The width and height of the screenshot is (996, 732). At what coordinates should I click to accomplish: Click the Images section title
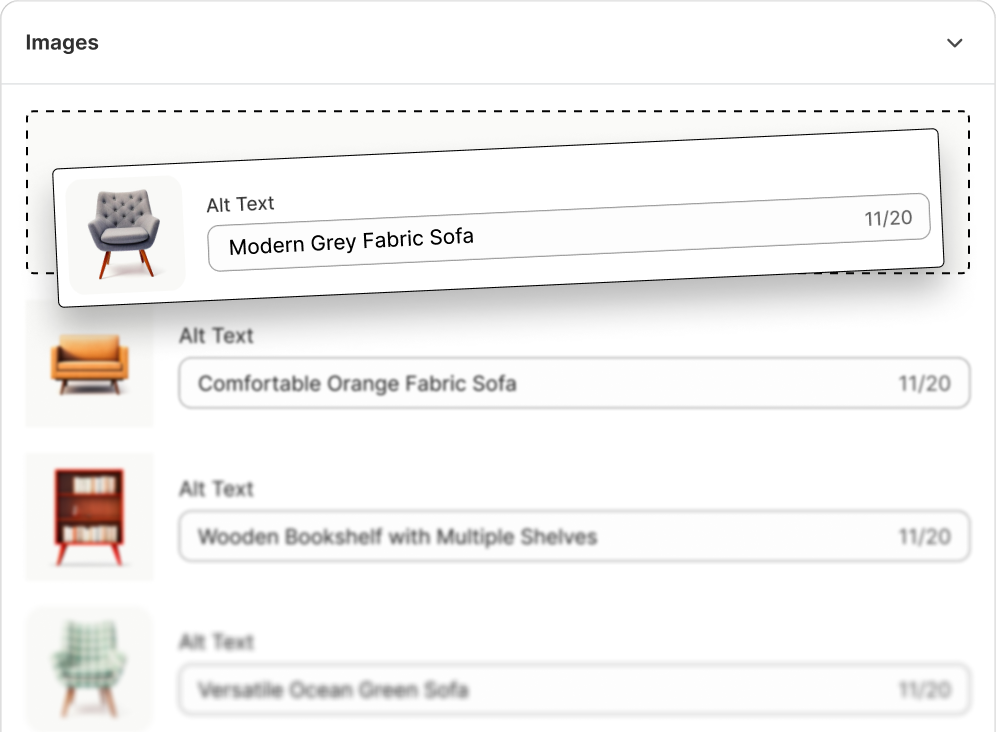coord(62,43)
